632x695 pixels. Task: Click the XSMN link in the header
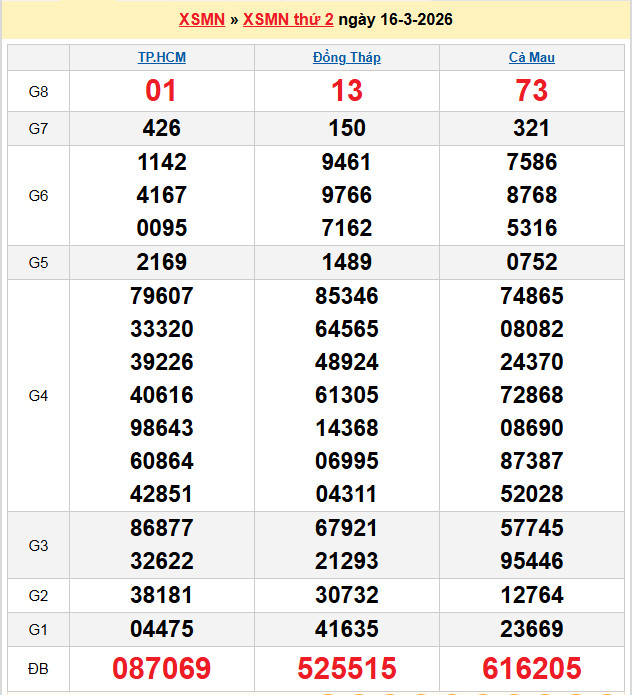(201, 20)
